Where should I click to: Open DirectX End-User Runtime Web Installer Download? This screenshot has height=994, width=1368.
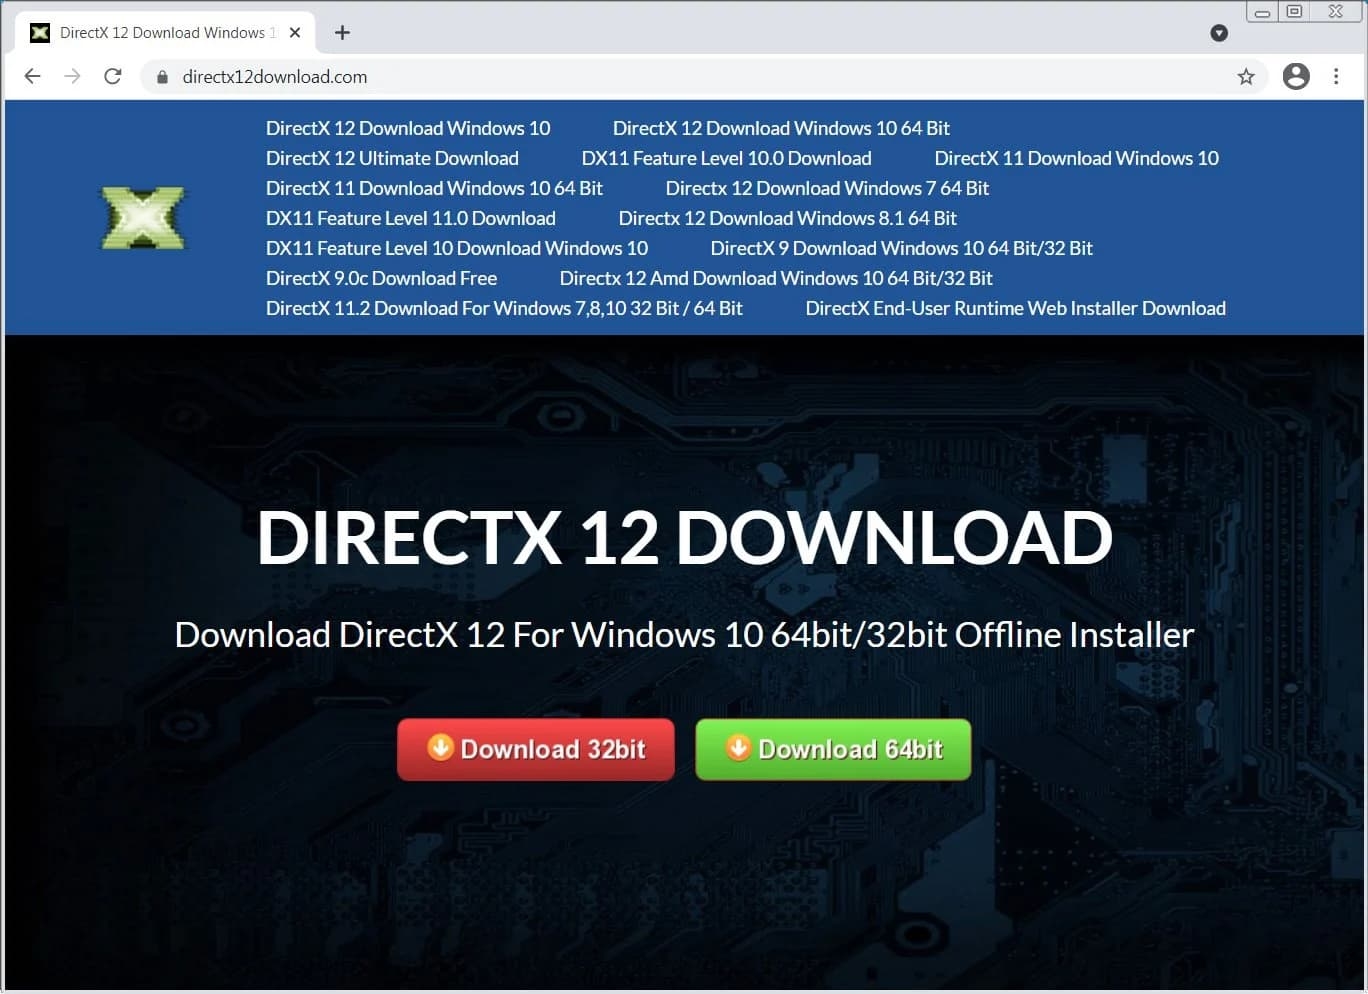[x=1015, y=308]
